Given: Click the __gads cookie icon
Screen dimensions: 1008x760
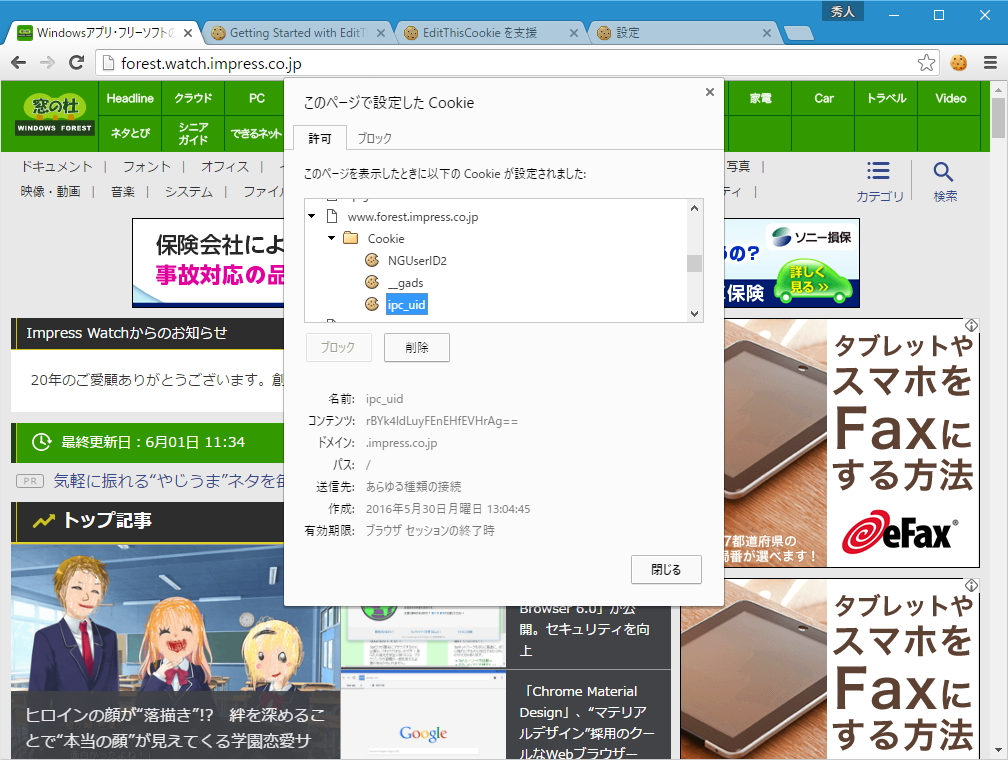Looking at the screenshot, I should coord(372,282).
